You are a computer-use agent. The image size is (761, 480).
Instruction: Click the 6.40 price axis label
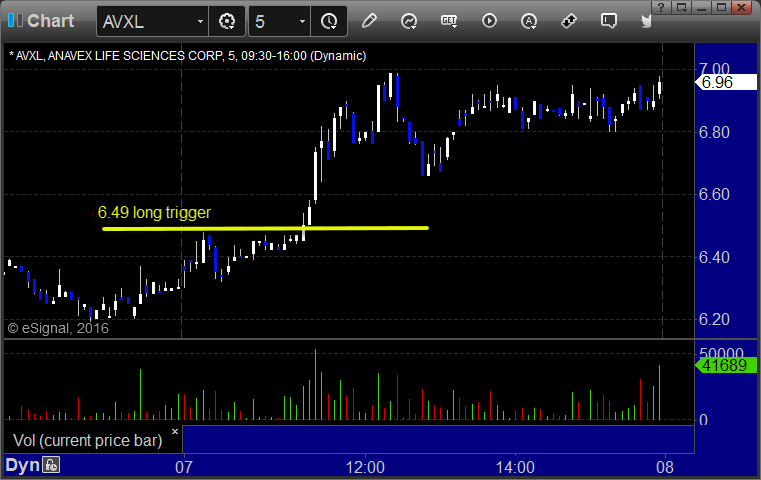[714, 257]
